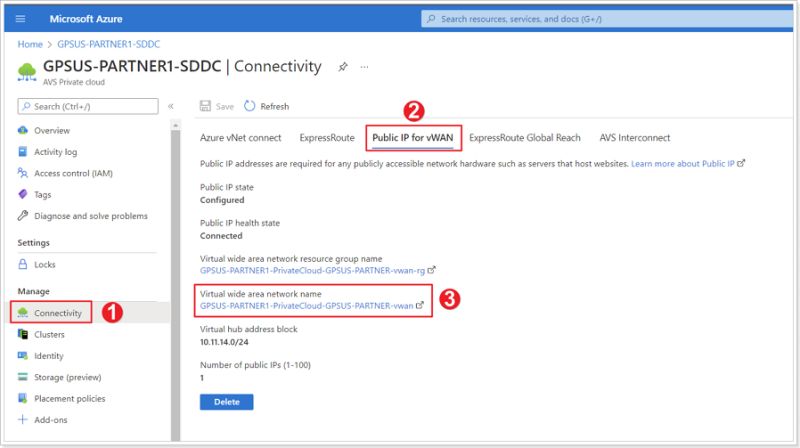Image resolution: width=800 pixels, height=448 pixels.
Task: Open the vwan-rg resource group link
Action: [312, 270]
